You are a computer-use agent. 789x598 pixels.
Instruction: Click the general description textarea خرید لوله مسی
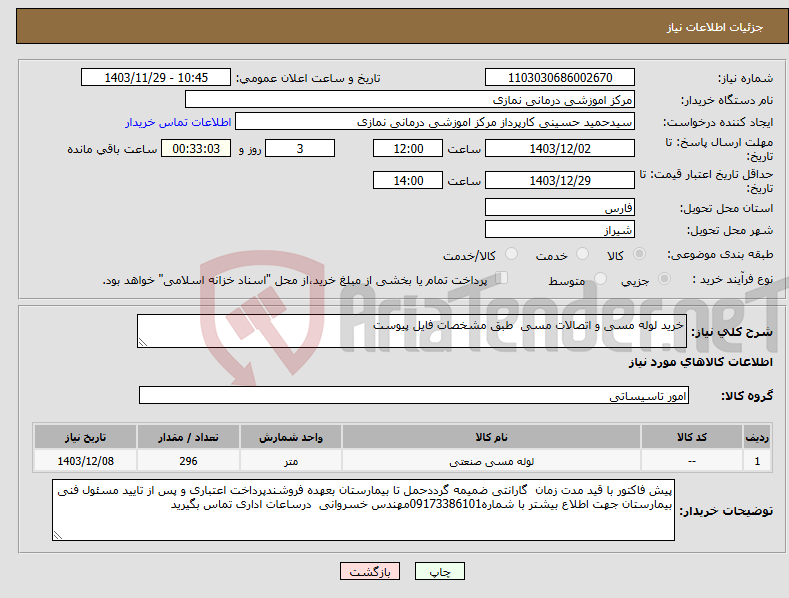412,331
